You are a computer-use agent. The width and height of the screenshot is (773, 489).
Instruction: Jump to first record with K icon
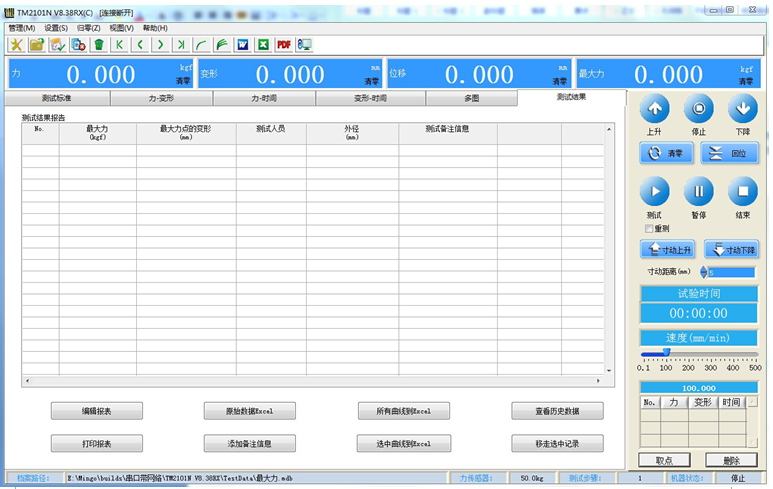(119, 45)
